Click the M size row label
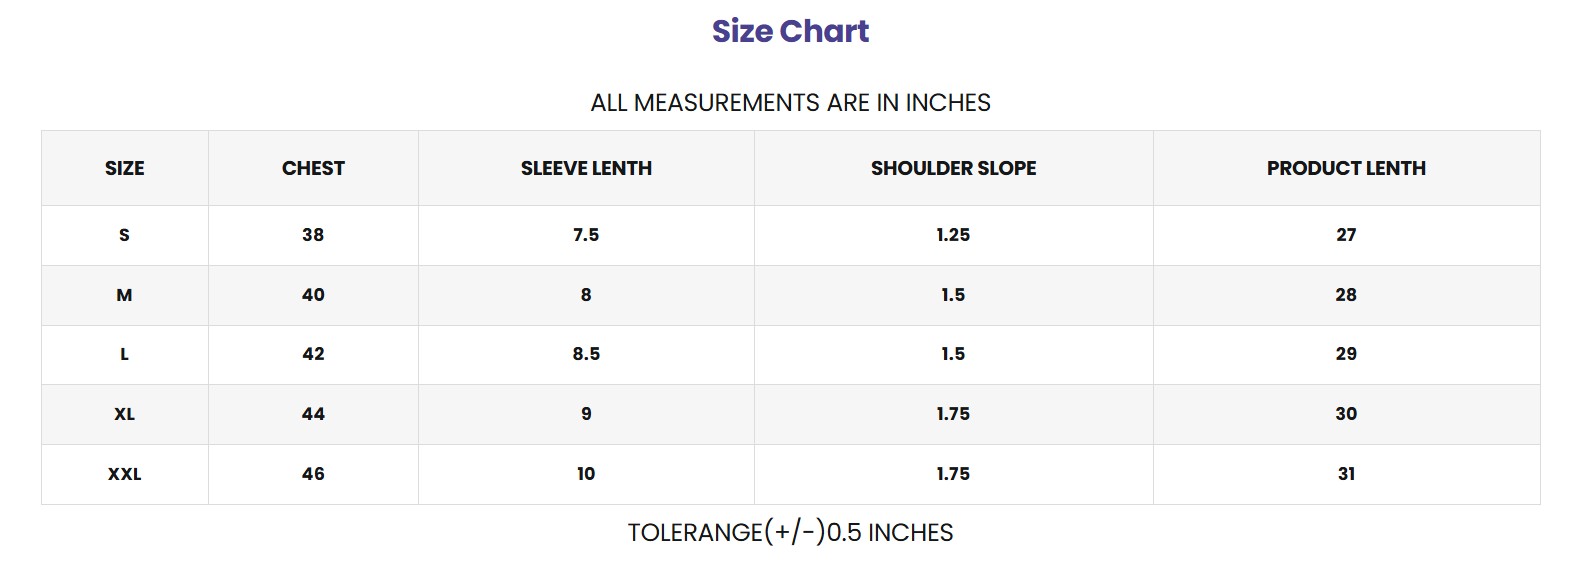 point(124,295)
